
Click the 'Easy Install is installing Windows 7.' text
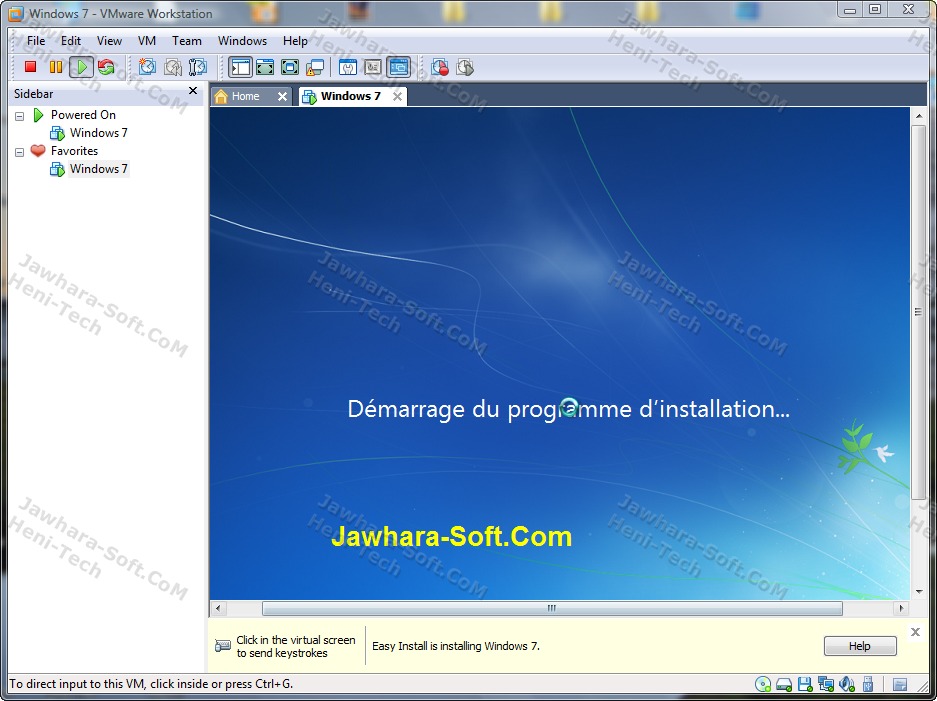coord(455,646)
